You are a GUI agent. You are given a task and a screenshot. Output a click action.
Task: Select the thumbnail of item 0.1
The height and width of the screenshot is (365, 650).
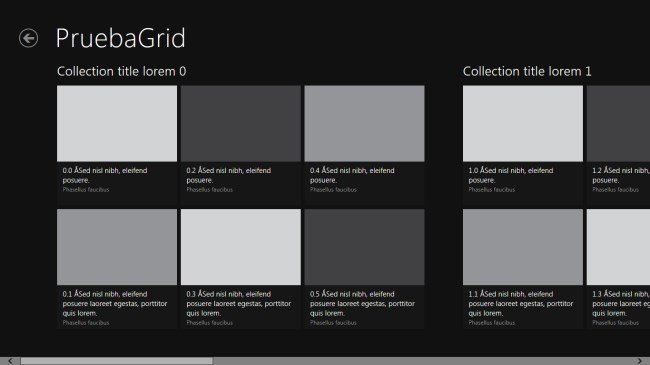(x=117, y=247)
